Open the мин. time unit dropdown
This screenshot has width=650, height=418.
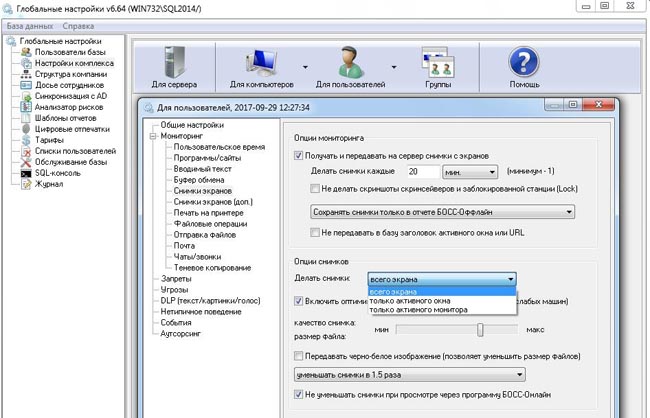[x=470, y=172]
